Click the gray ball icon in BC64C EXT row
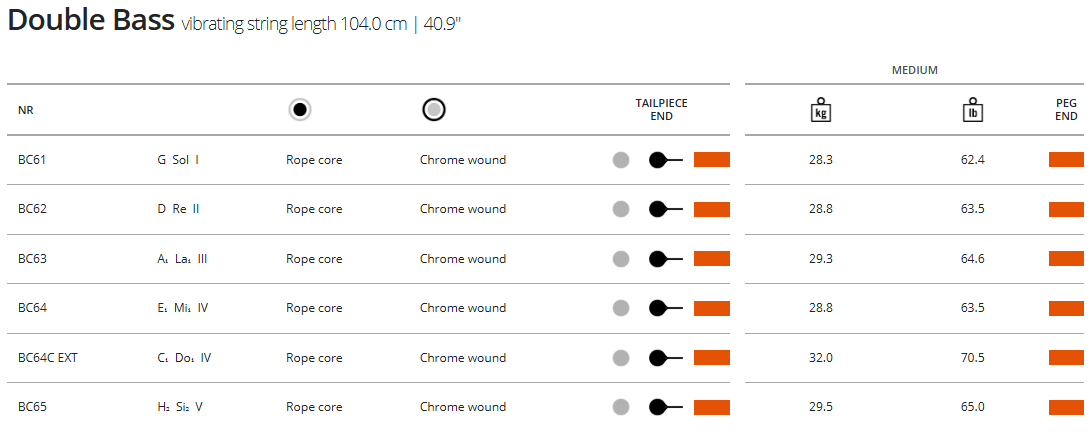The height and width of the screenshot is (433, 1091). [x=621, y=358]
